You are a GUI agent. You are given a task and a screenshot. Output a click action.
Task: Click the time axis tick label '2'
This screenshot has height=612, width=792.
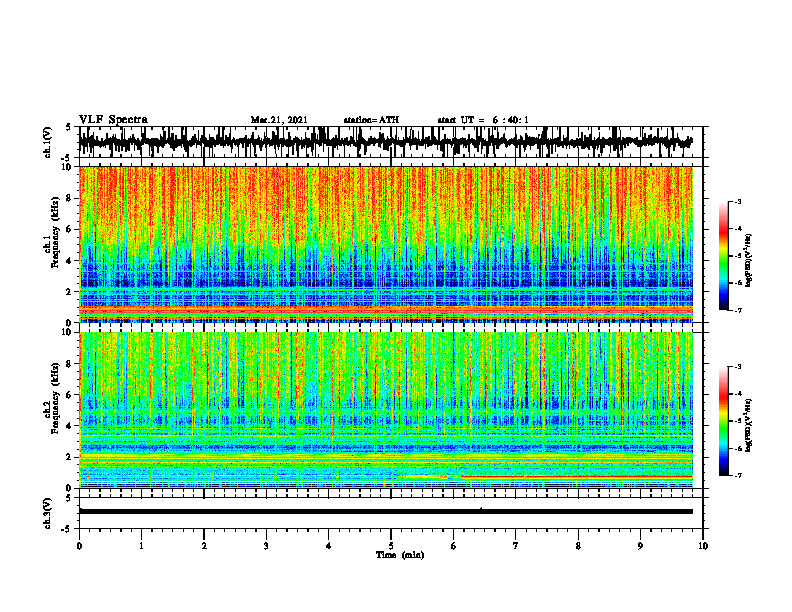click(x=204, y=546)
